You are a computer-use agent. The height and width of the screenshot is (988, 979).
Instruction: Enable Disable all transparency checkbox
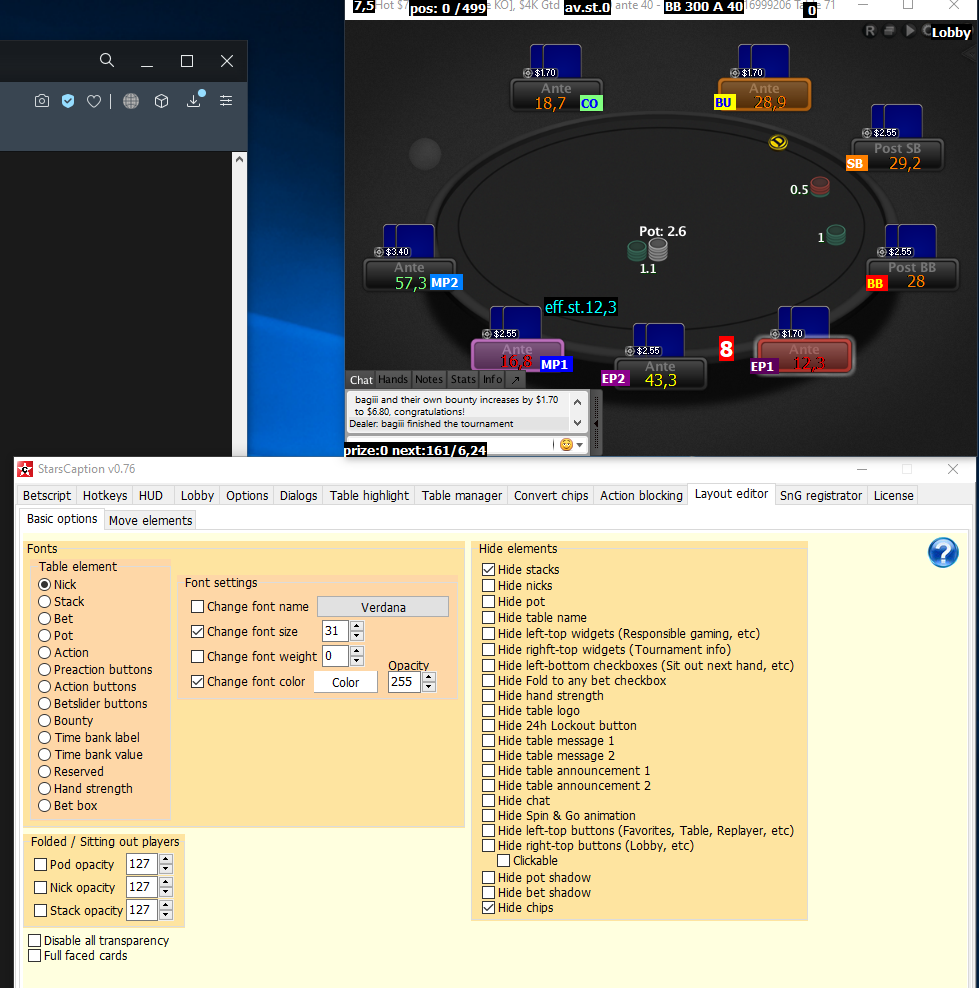(x=35, y=941)
